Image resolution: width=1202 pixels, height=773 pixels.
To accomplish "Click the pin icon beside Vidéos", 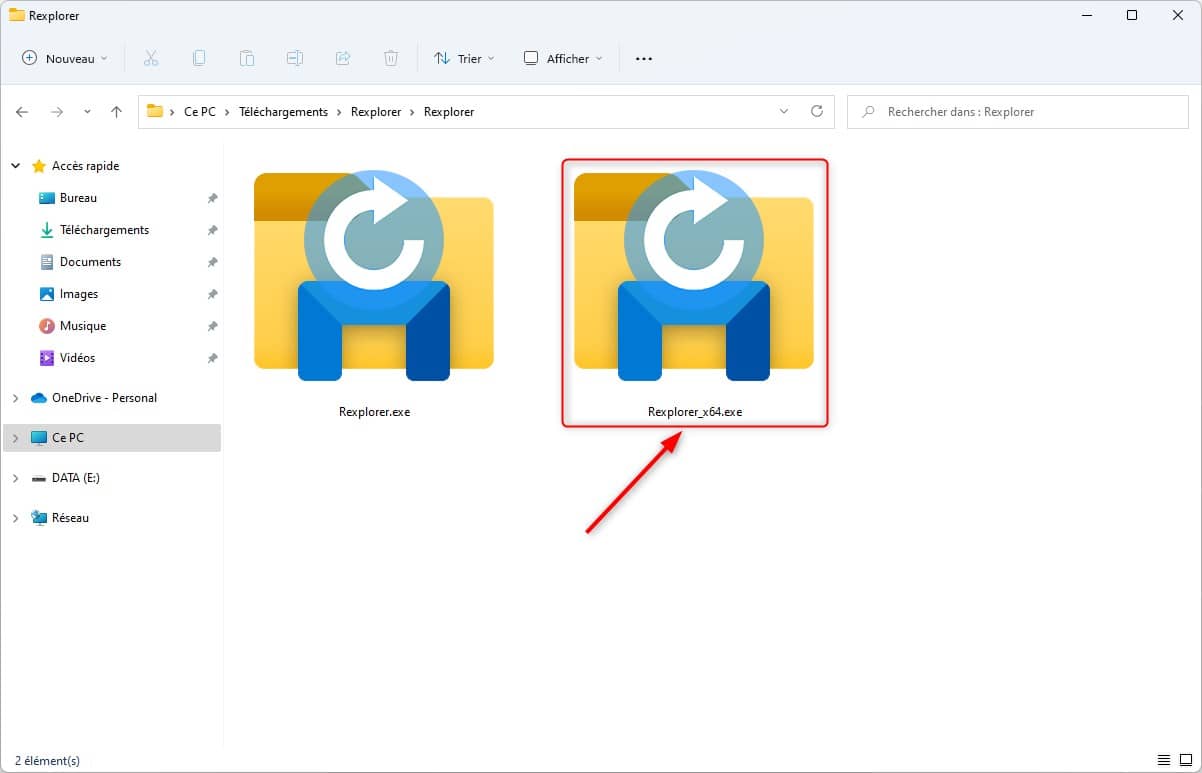I will pos(212,359).
